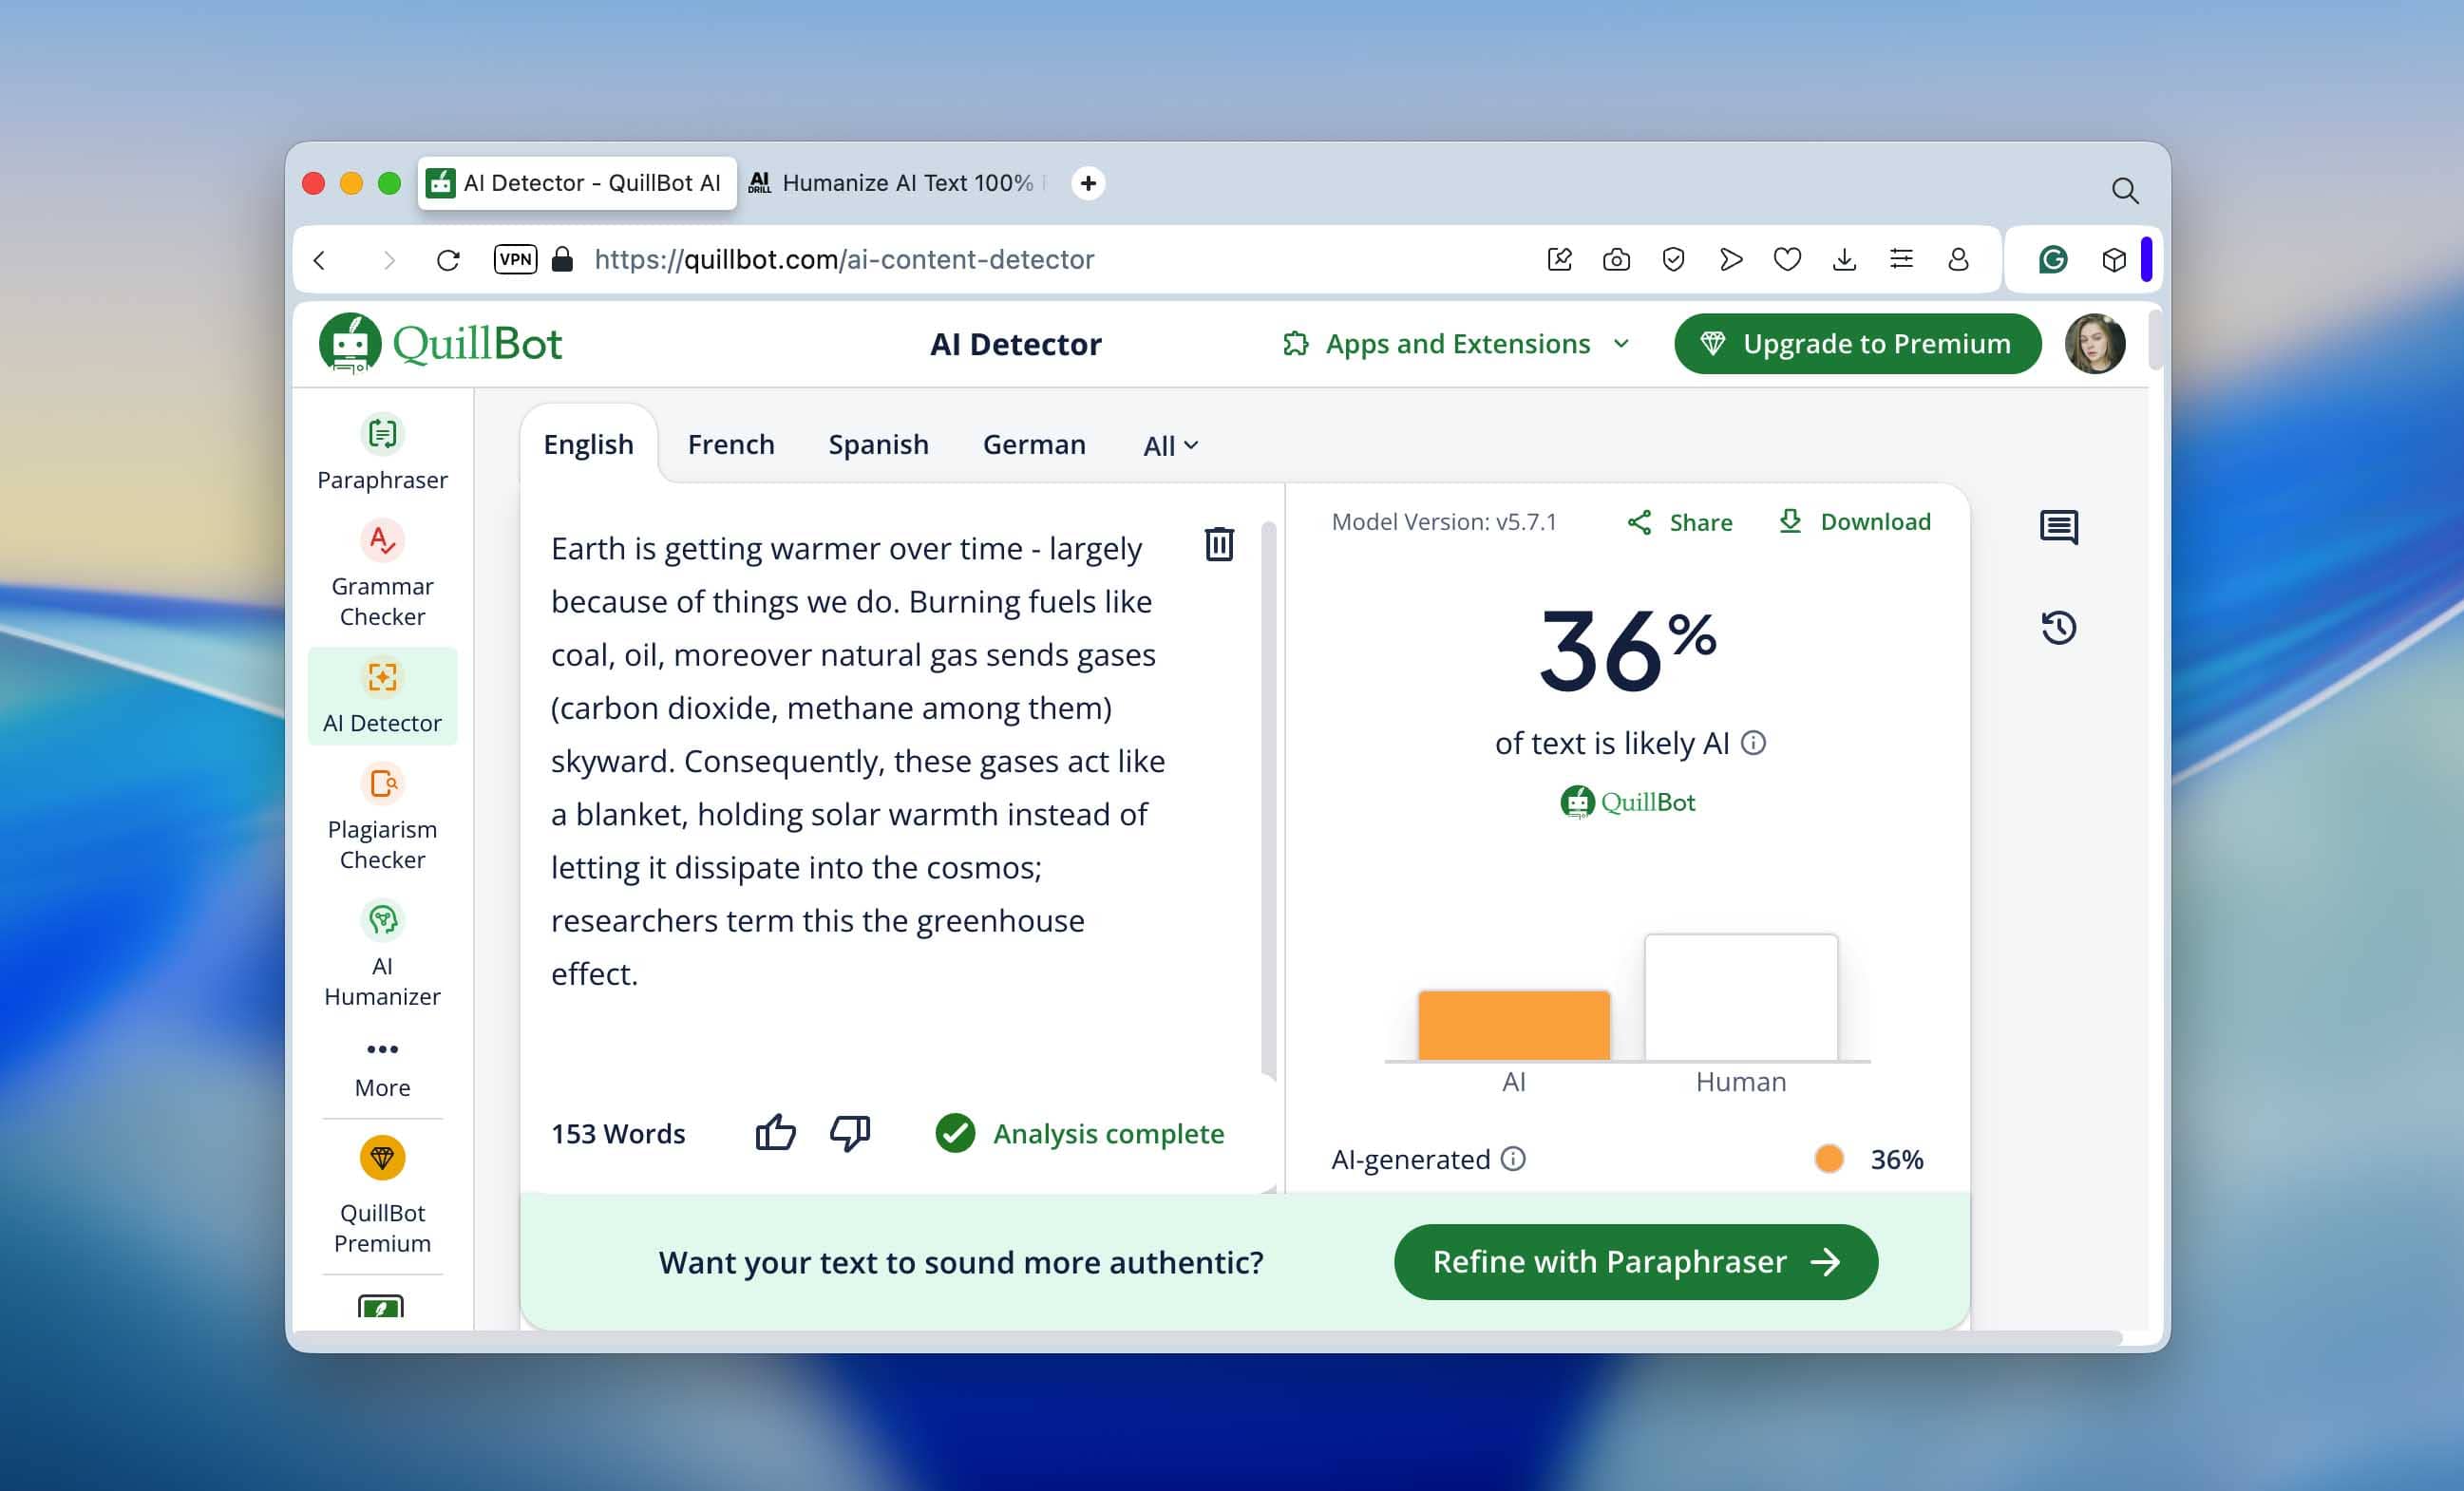Viewport: 2464px width, 1491px height.
Task: Expand the All languages dropdown
Action: [1170, 446]
